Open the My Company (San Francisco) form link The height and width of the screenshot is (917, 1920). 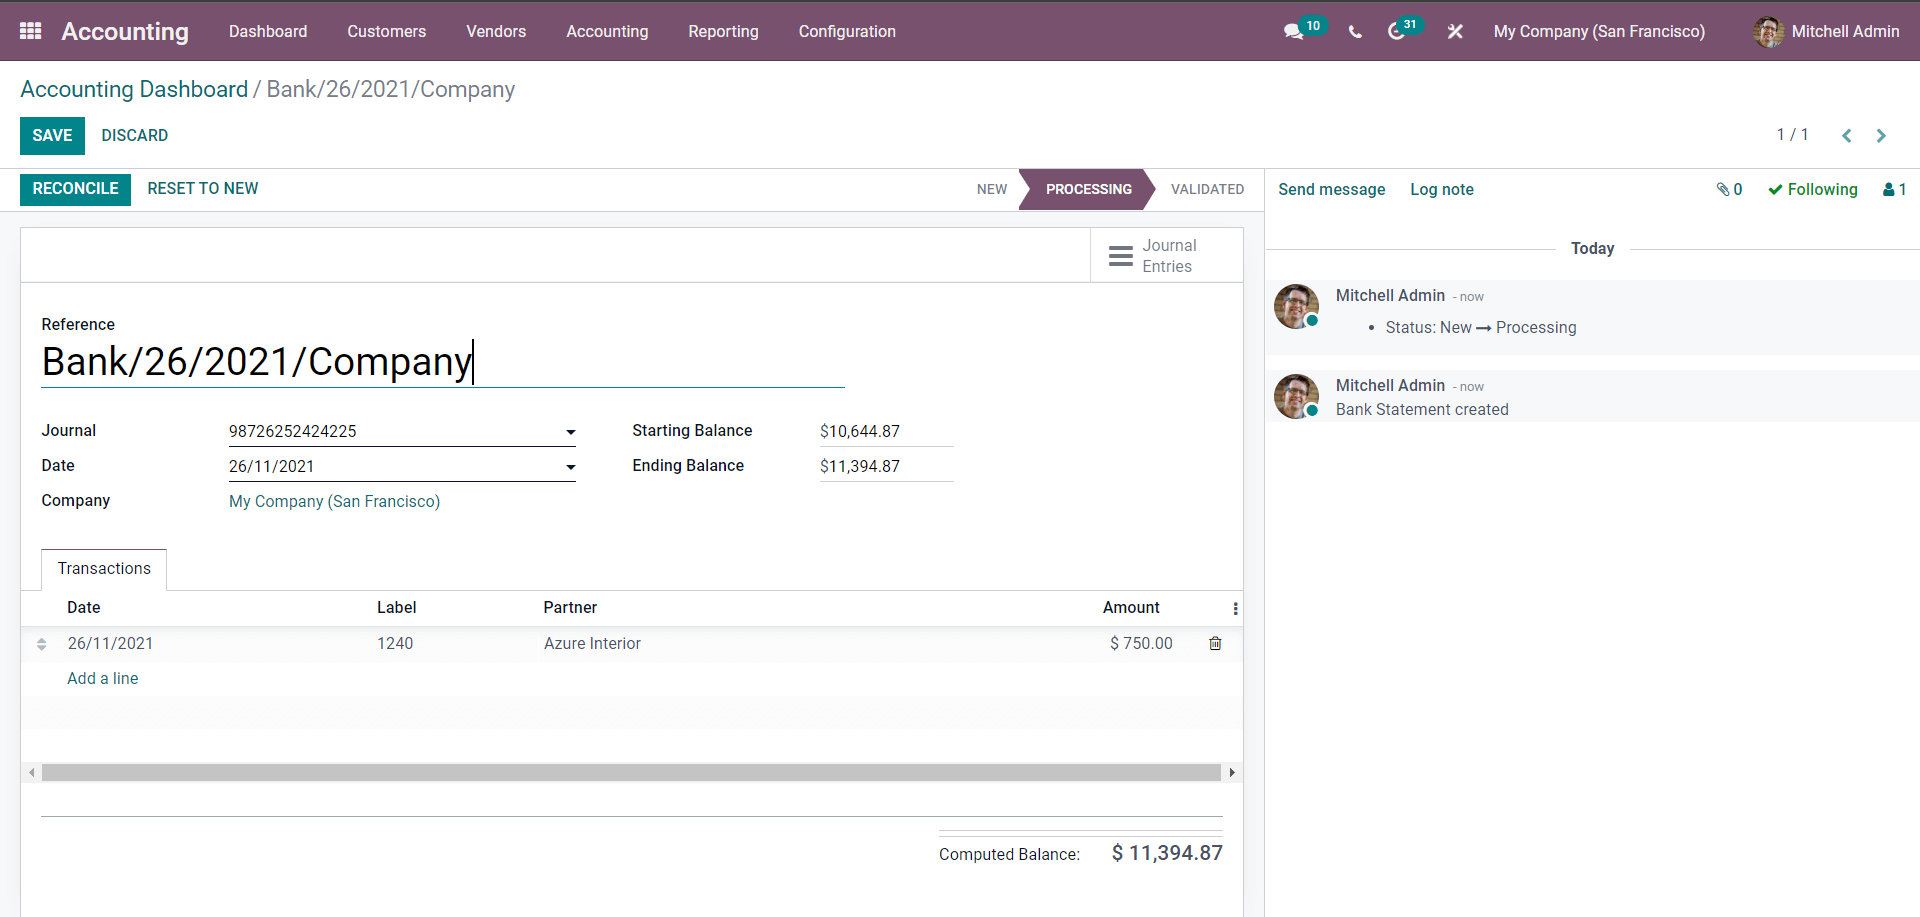pos(334,502)
